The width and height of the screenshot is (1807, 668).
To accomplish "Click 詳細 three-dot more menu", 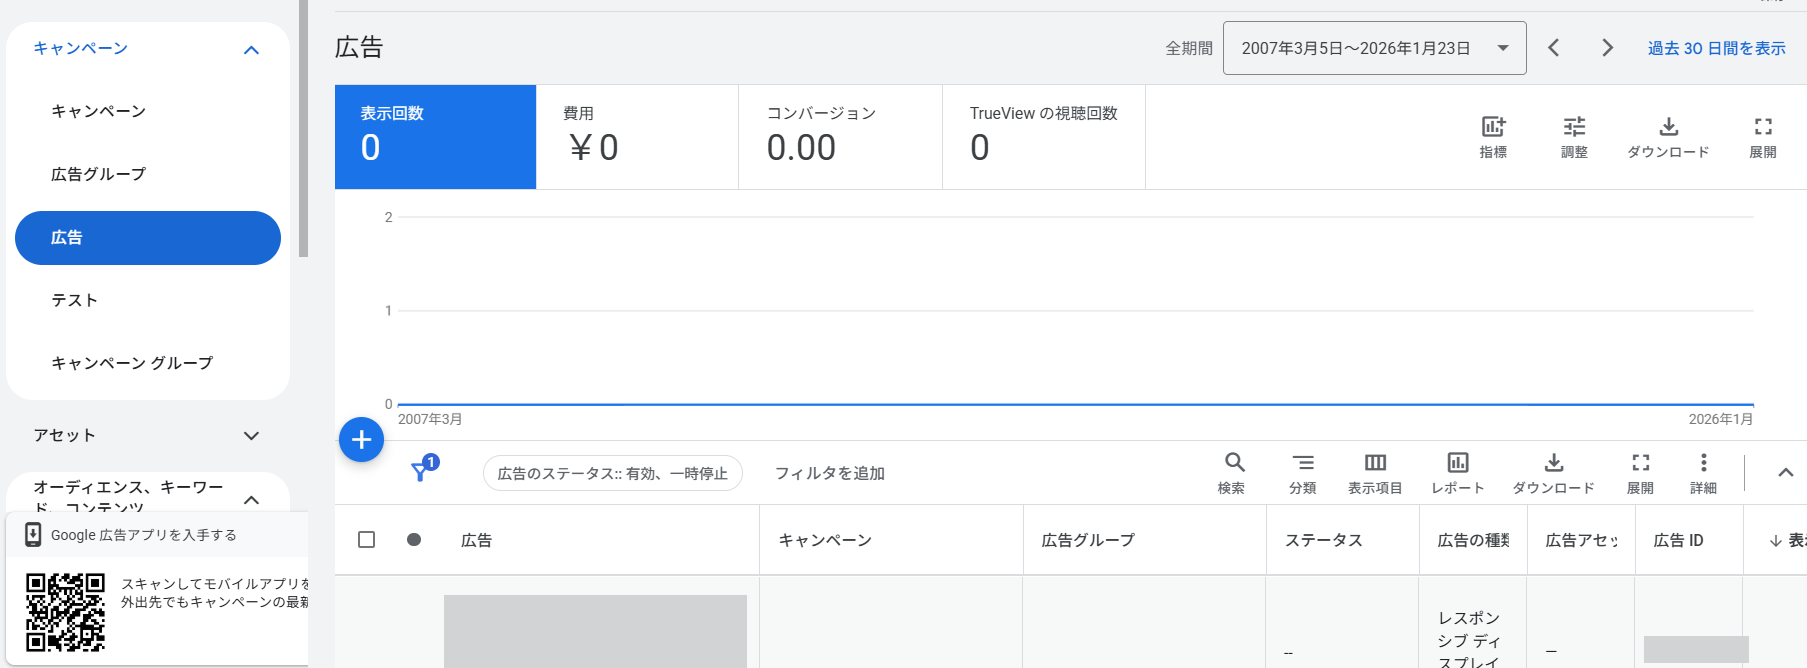I will coord(1703,471).
